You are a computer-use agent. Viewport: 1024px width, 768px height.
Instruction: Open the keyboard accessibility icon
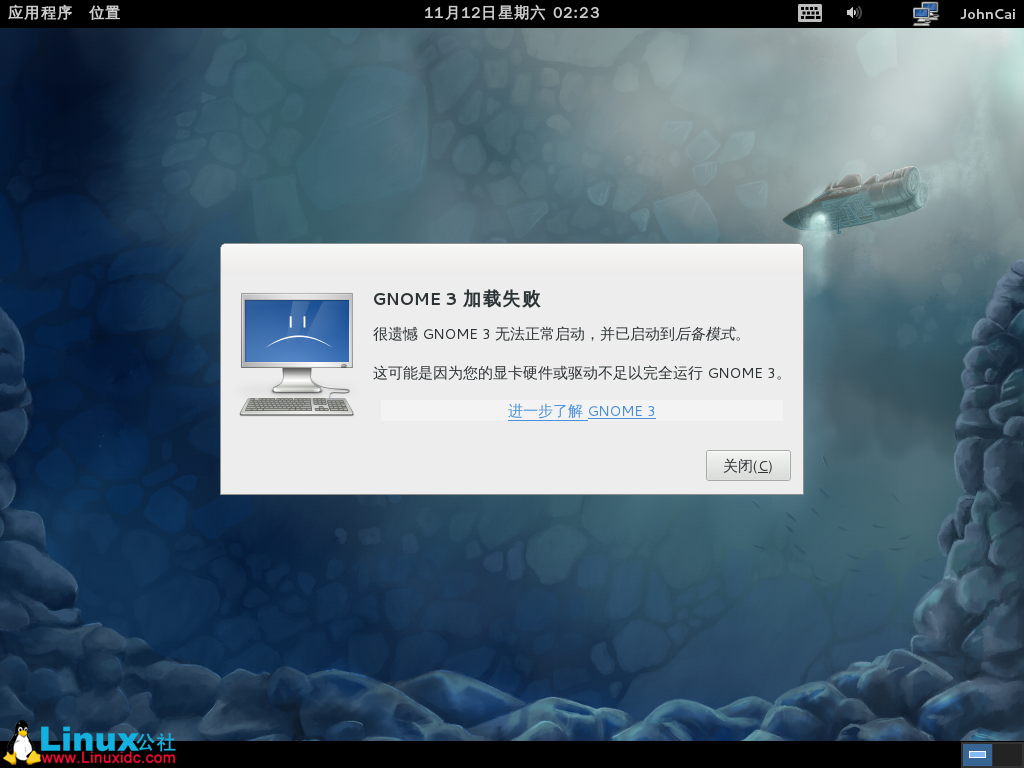pos(810,13)
